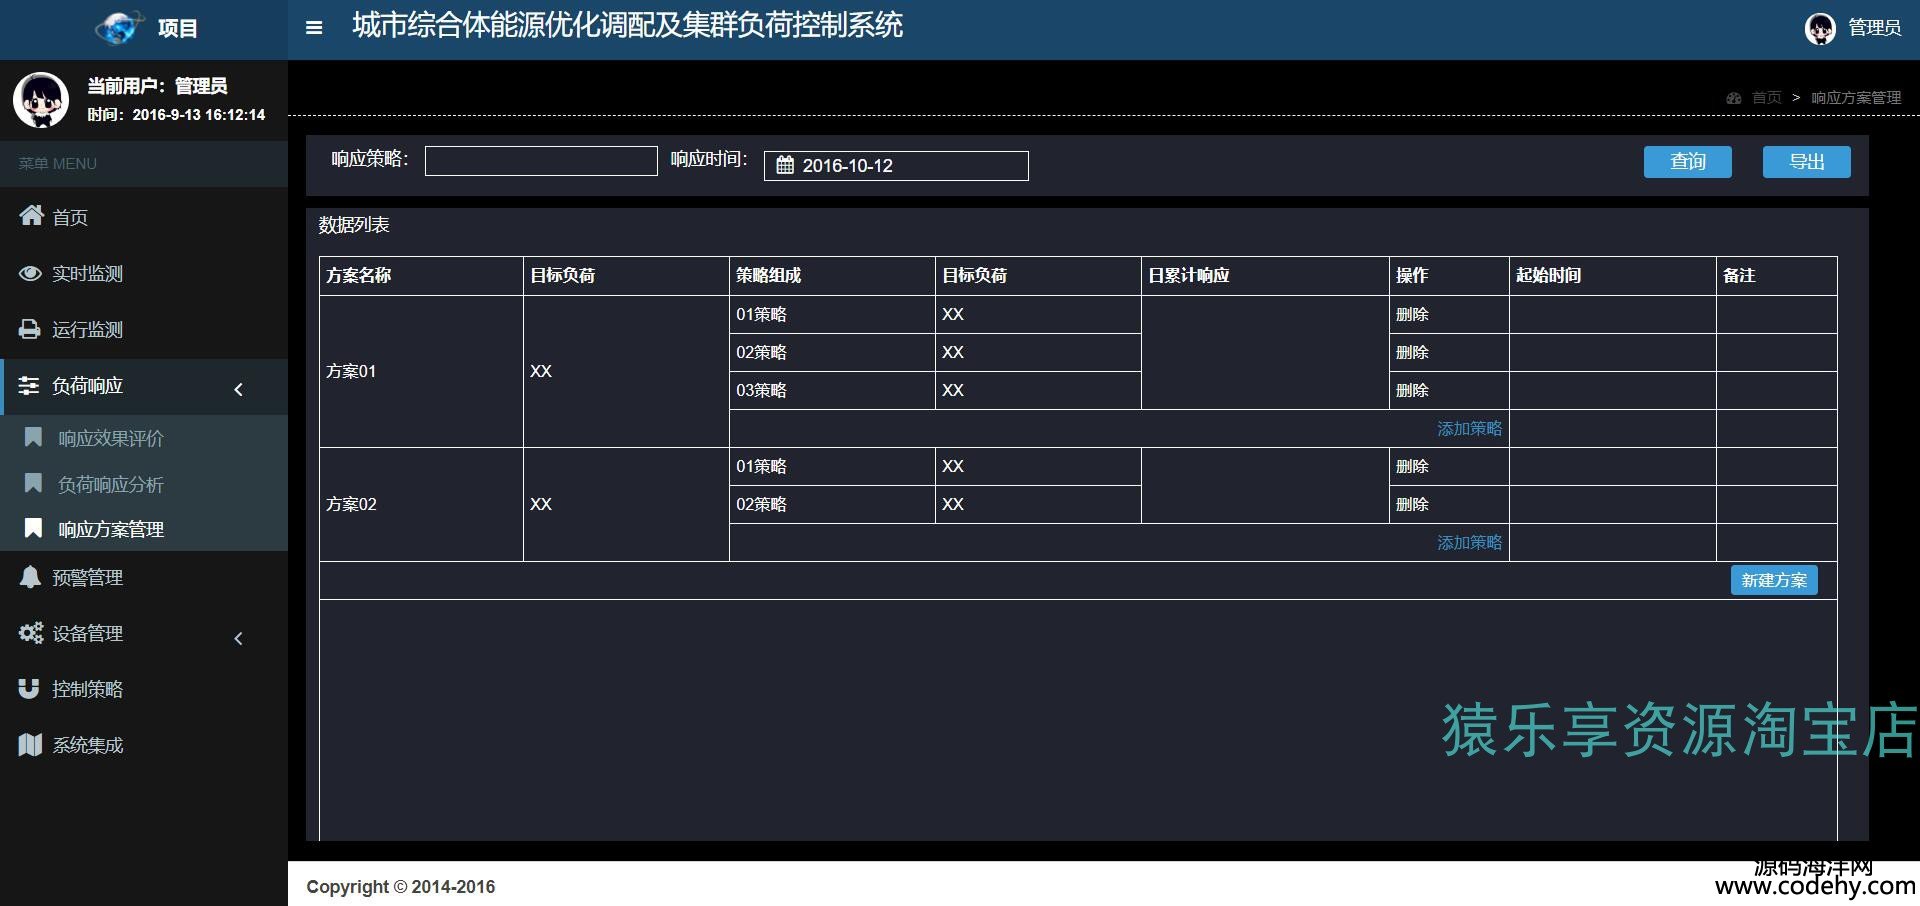This screenshot has width=1920, height=906.
Task: Click the 方案02 name cell
Action: pos(421,504)
